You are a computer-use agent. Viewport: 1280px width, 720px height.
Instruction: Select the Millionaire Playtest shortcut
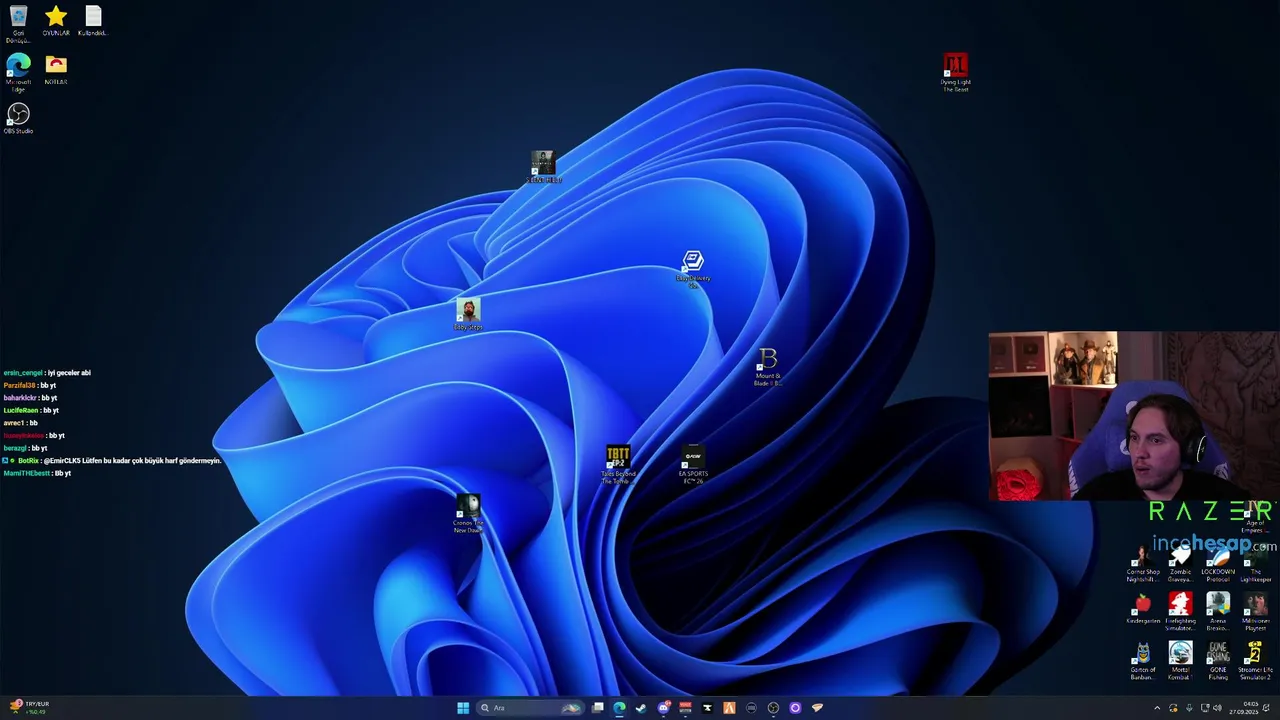[x=1255, y=612]
